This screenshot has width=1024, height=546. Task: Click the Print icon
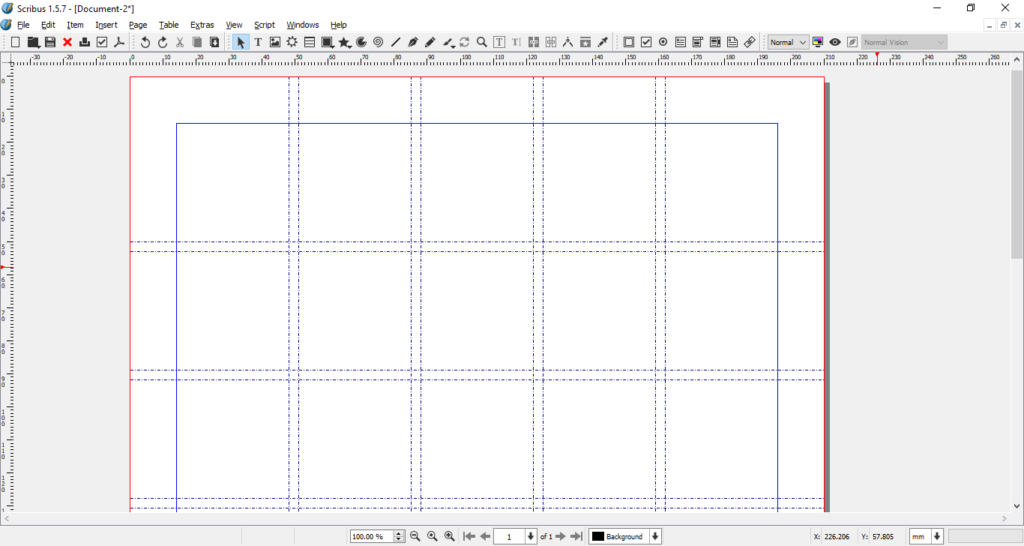coord(84,42)
